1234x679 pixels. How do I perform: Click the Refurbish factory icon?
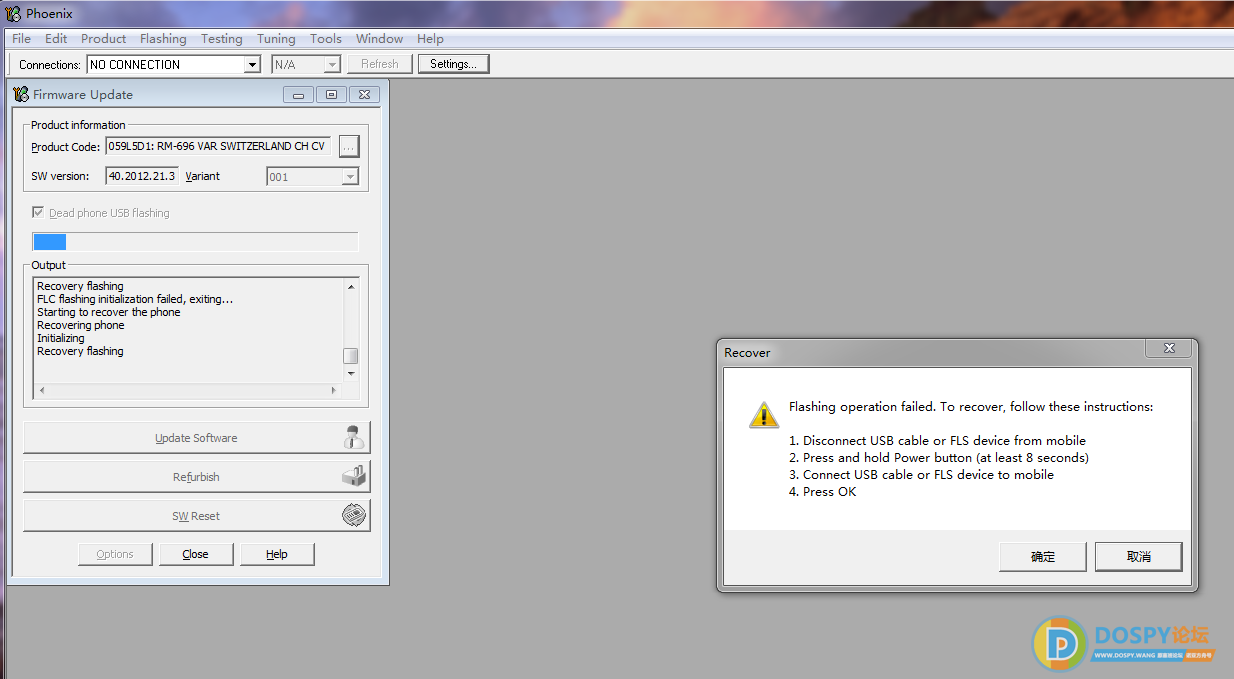pyautogui.click(x=354, y=476)
